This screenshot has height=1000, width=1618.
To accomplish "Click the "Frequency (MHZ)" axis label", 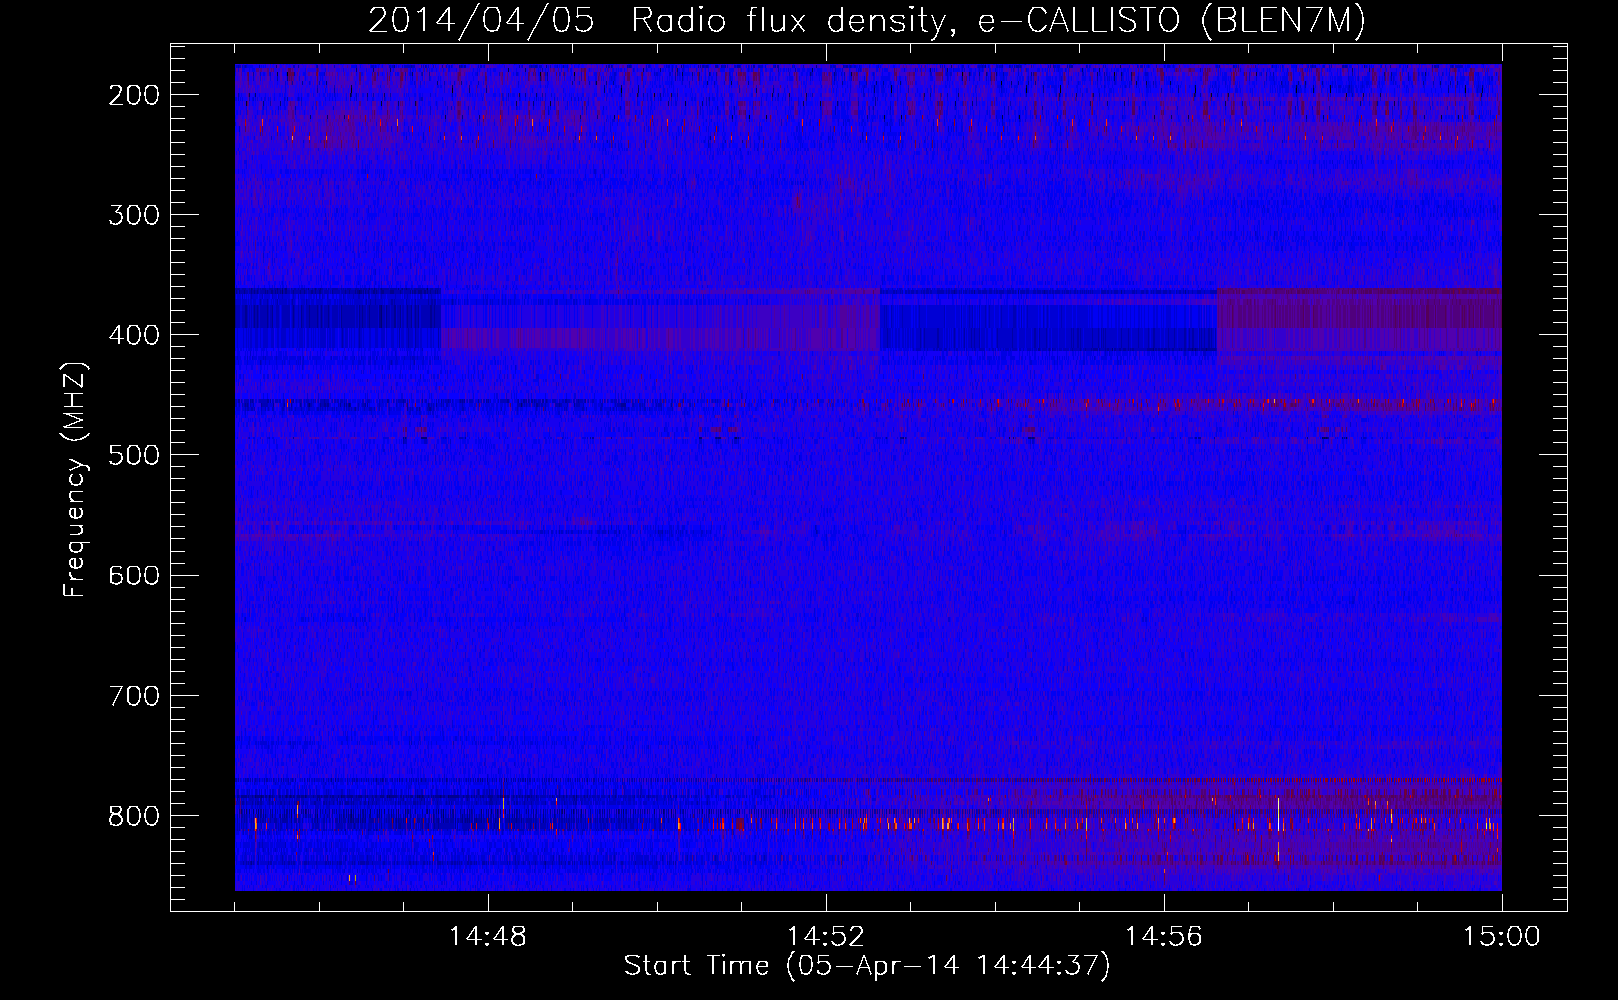I will click(x=75, y=480).
